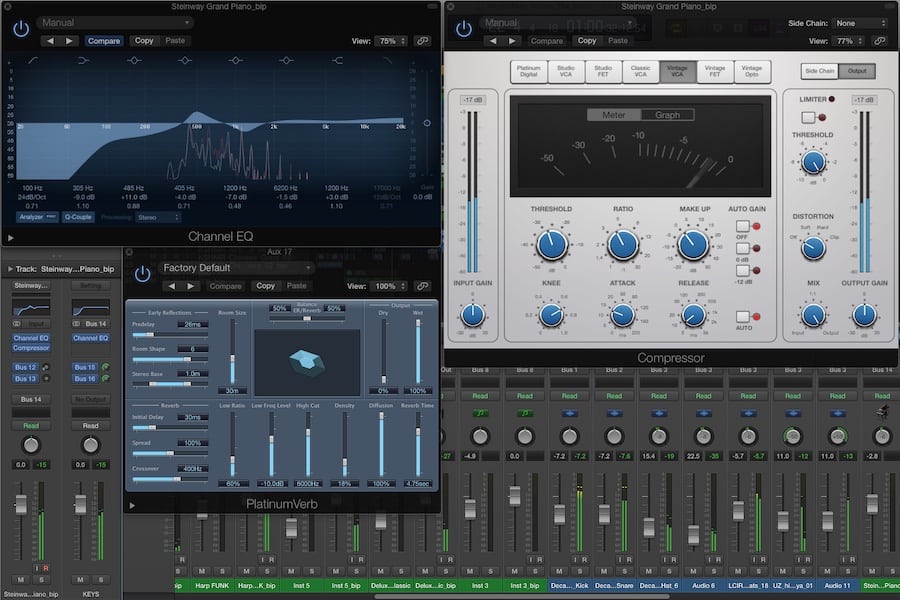Viewport: 900px width, 600px height.
Task: Open the Processing Stereo dropdown in Channel EQ
Action: coord(158,217)
